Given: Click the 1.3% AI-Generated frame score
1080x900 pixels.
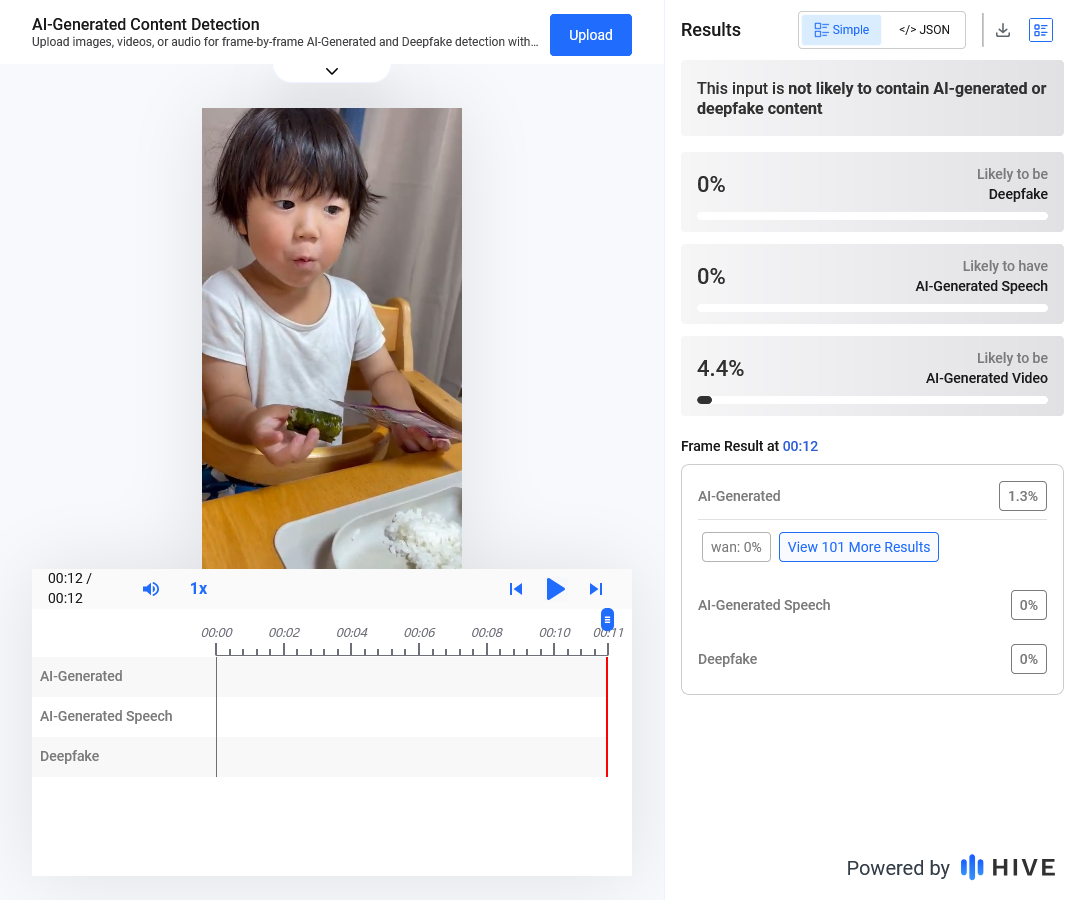Looking at the screenshot, I should point(1022,496).
